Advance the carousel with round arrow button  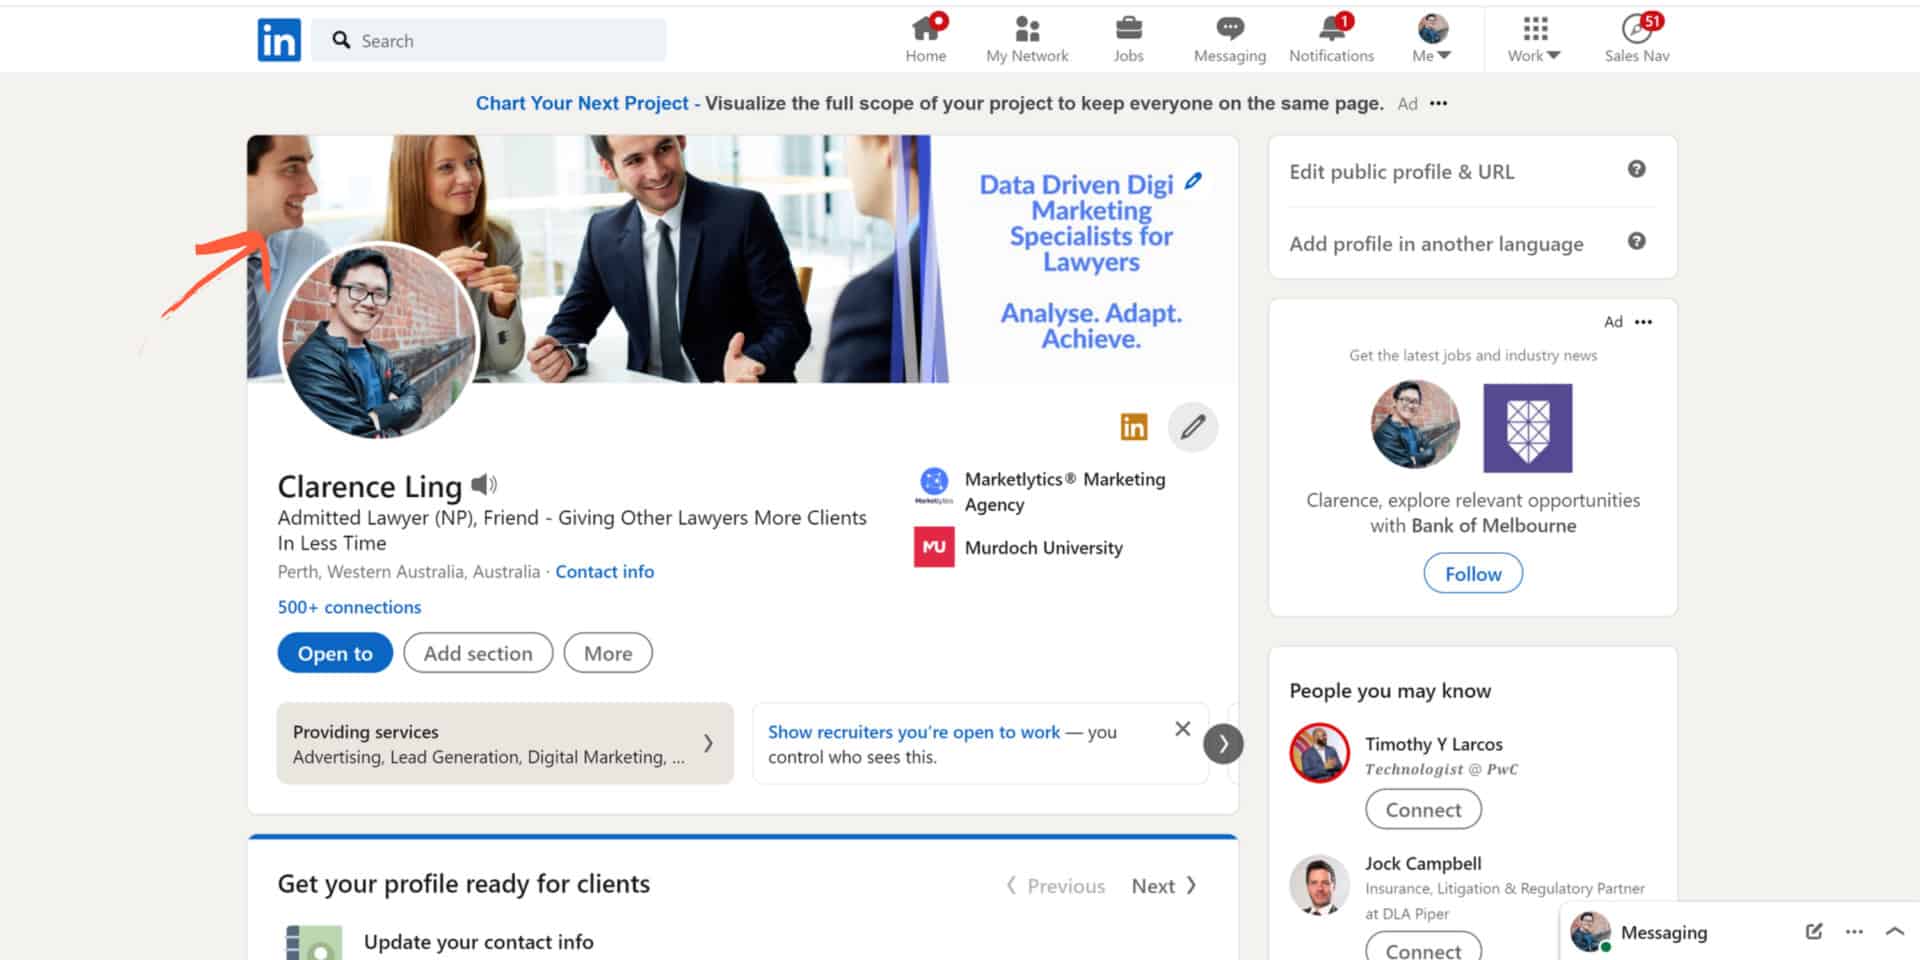[1223, 744]
